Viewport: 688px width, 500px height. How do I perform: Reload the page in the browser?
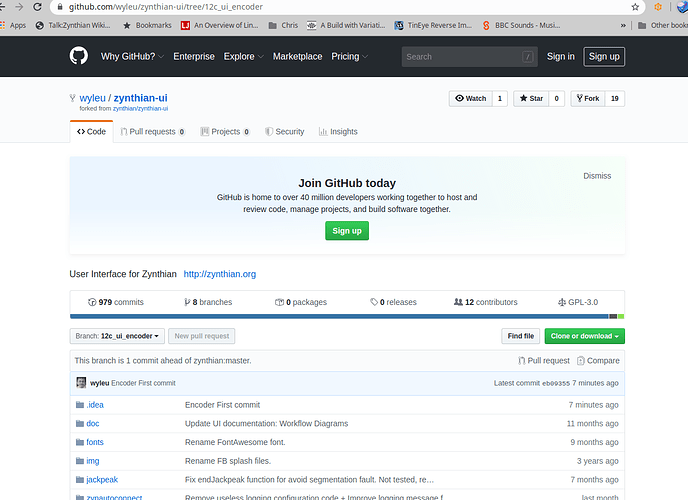[x=37, y=7]
